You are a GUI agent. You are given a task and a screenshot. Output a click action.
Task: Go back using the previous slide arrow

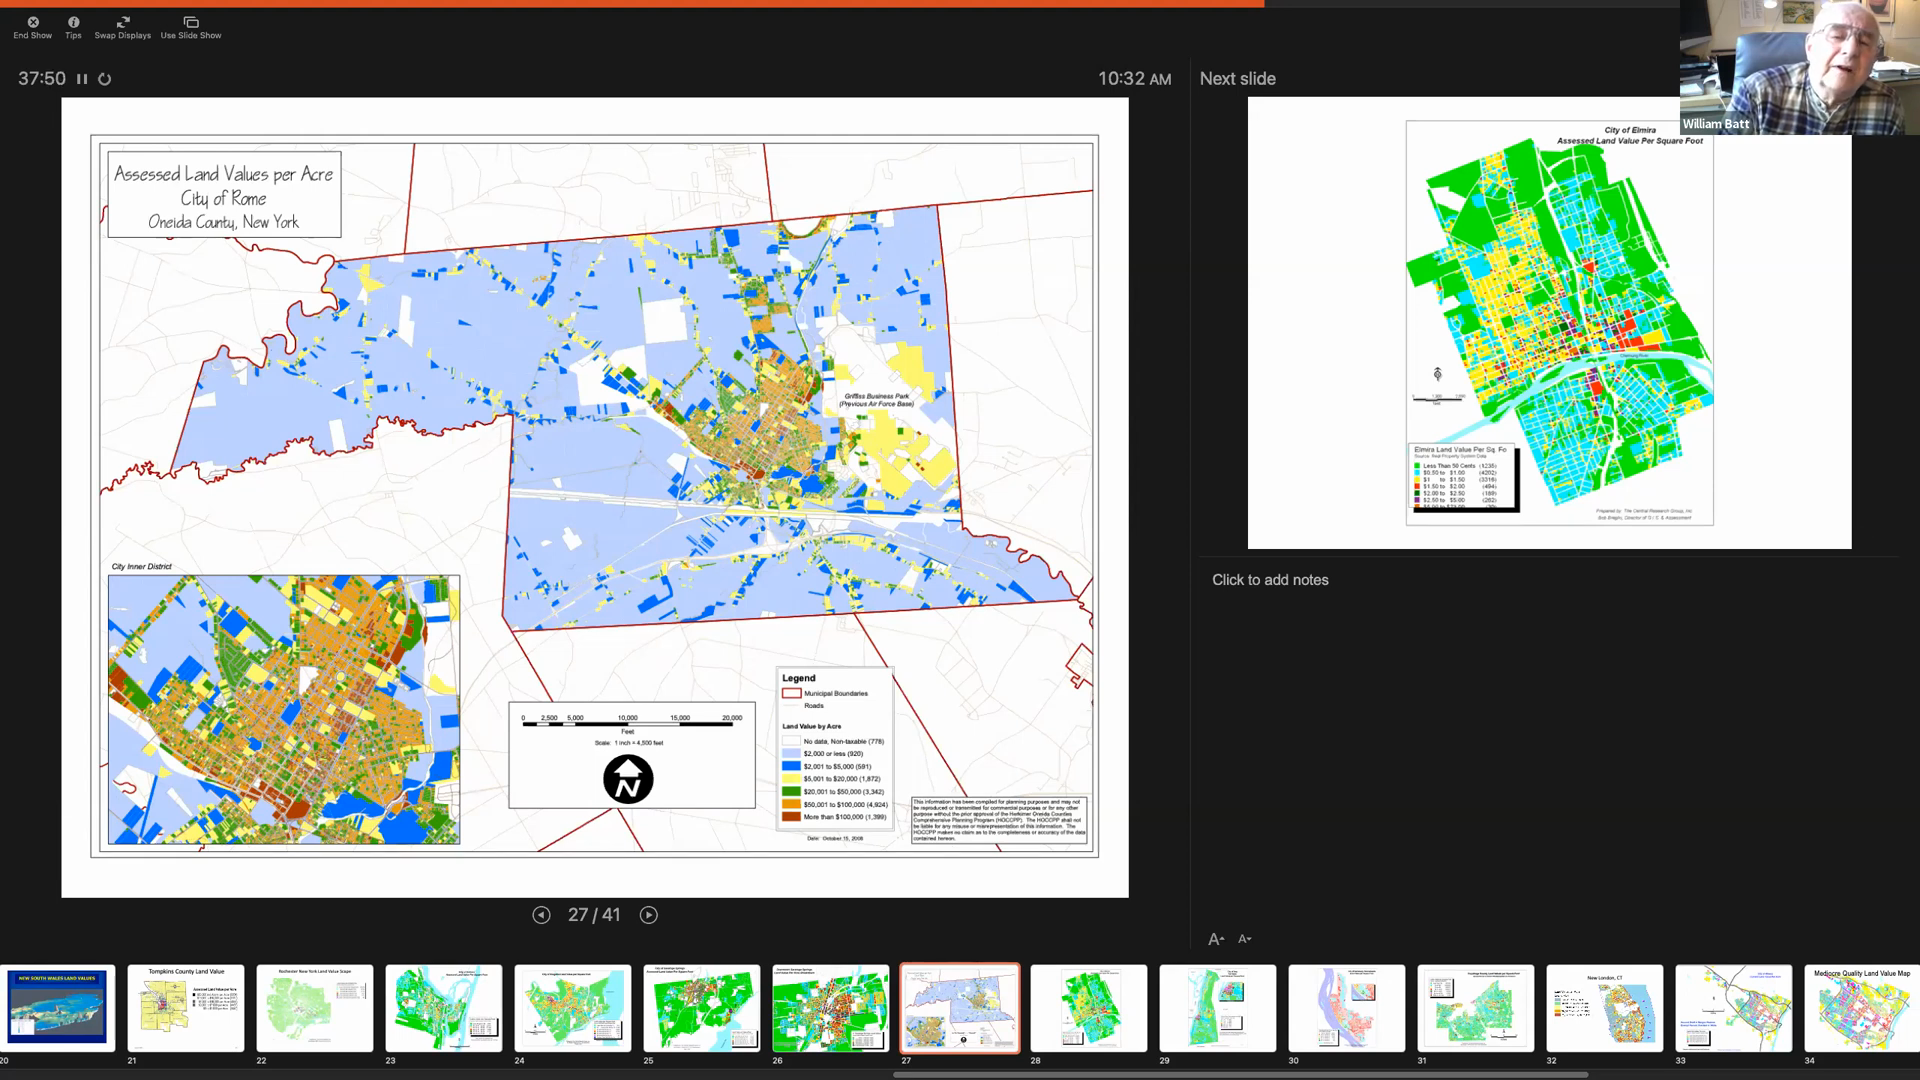coord(541,914)
